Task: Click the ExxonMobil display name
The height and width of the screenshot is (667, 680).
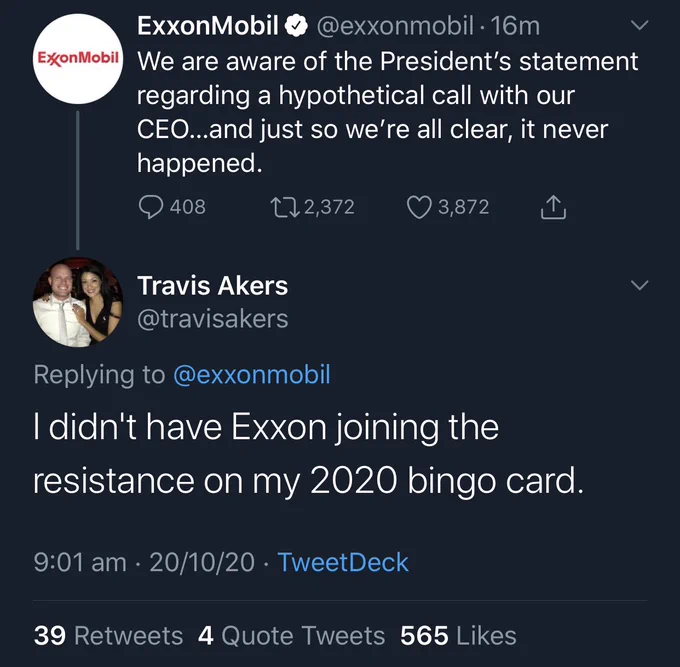Action: [x=208, y=26]
